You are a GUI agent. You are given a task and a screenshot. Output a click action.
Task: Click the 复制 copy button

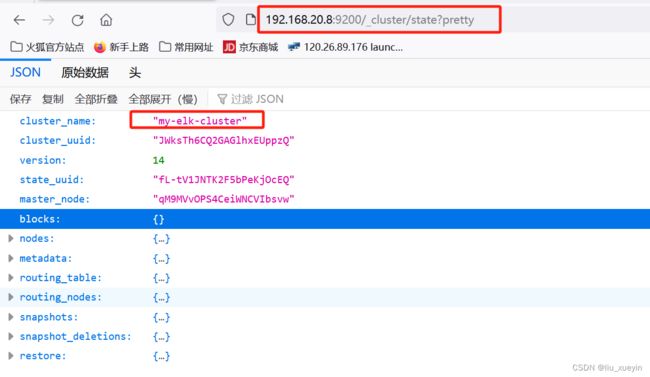point(53,99)
